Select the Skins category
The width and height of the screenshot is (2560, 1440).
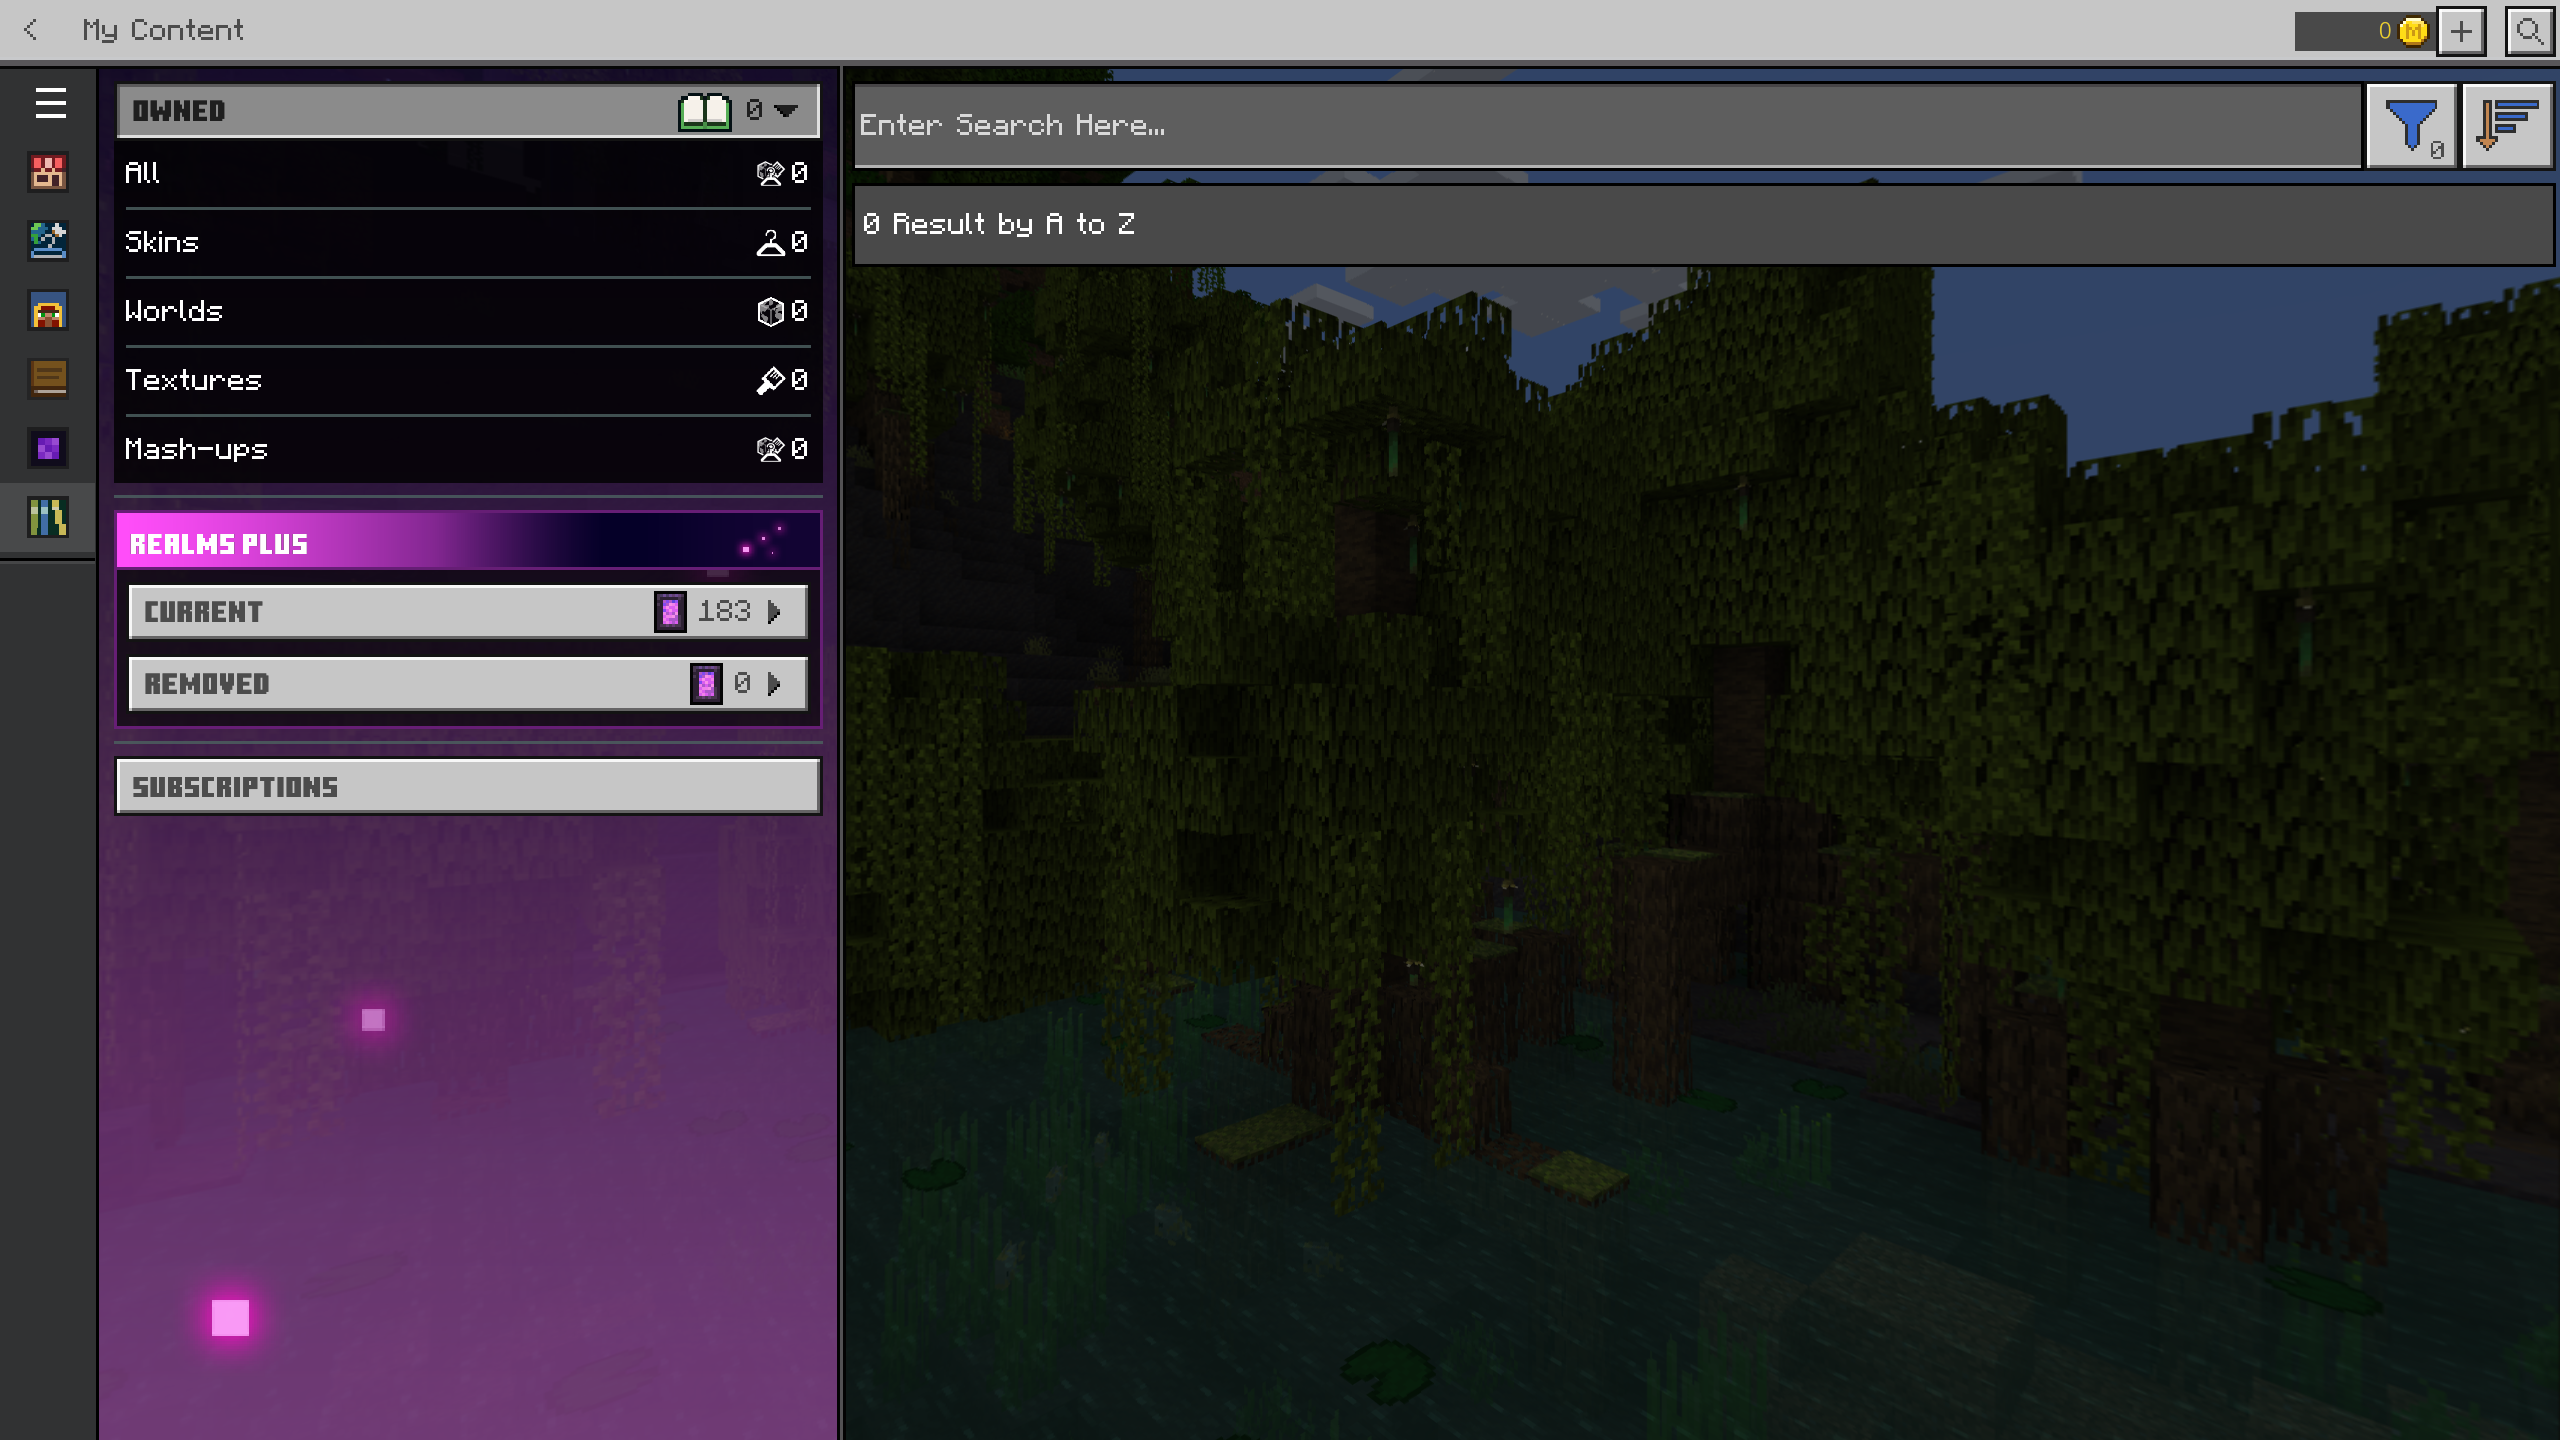(466, 242)
